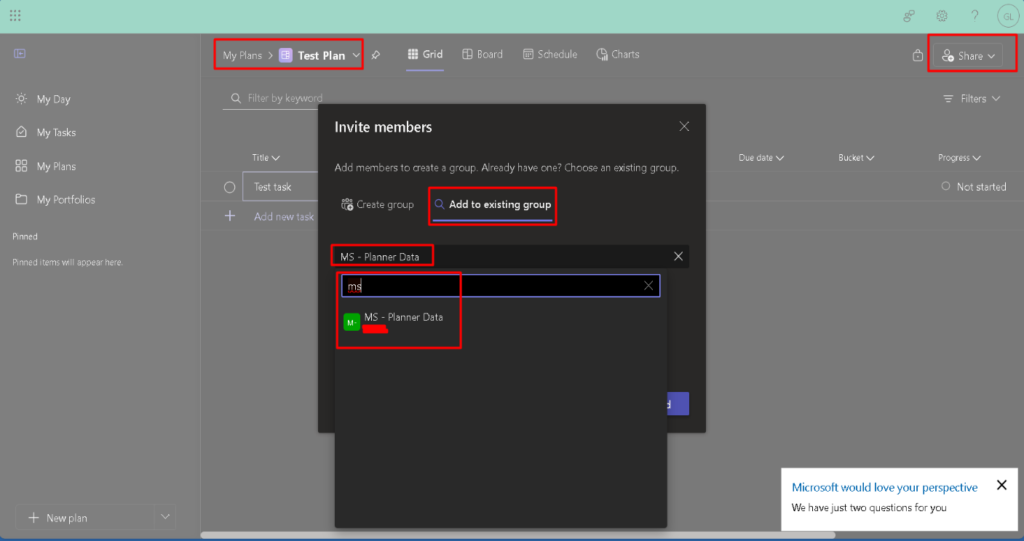Click the Pinned section label

coord(25,237)
